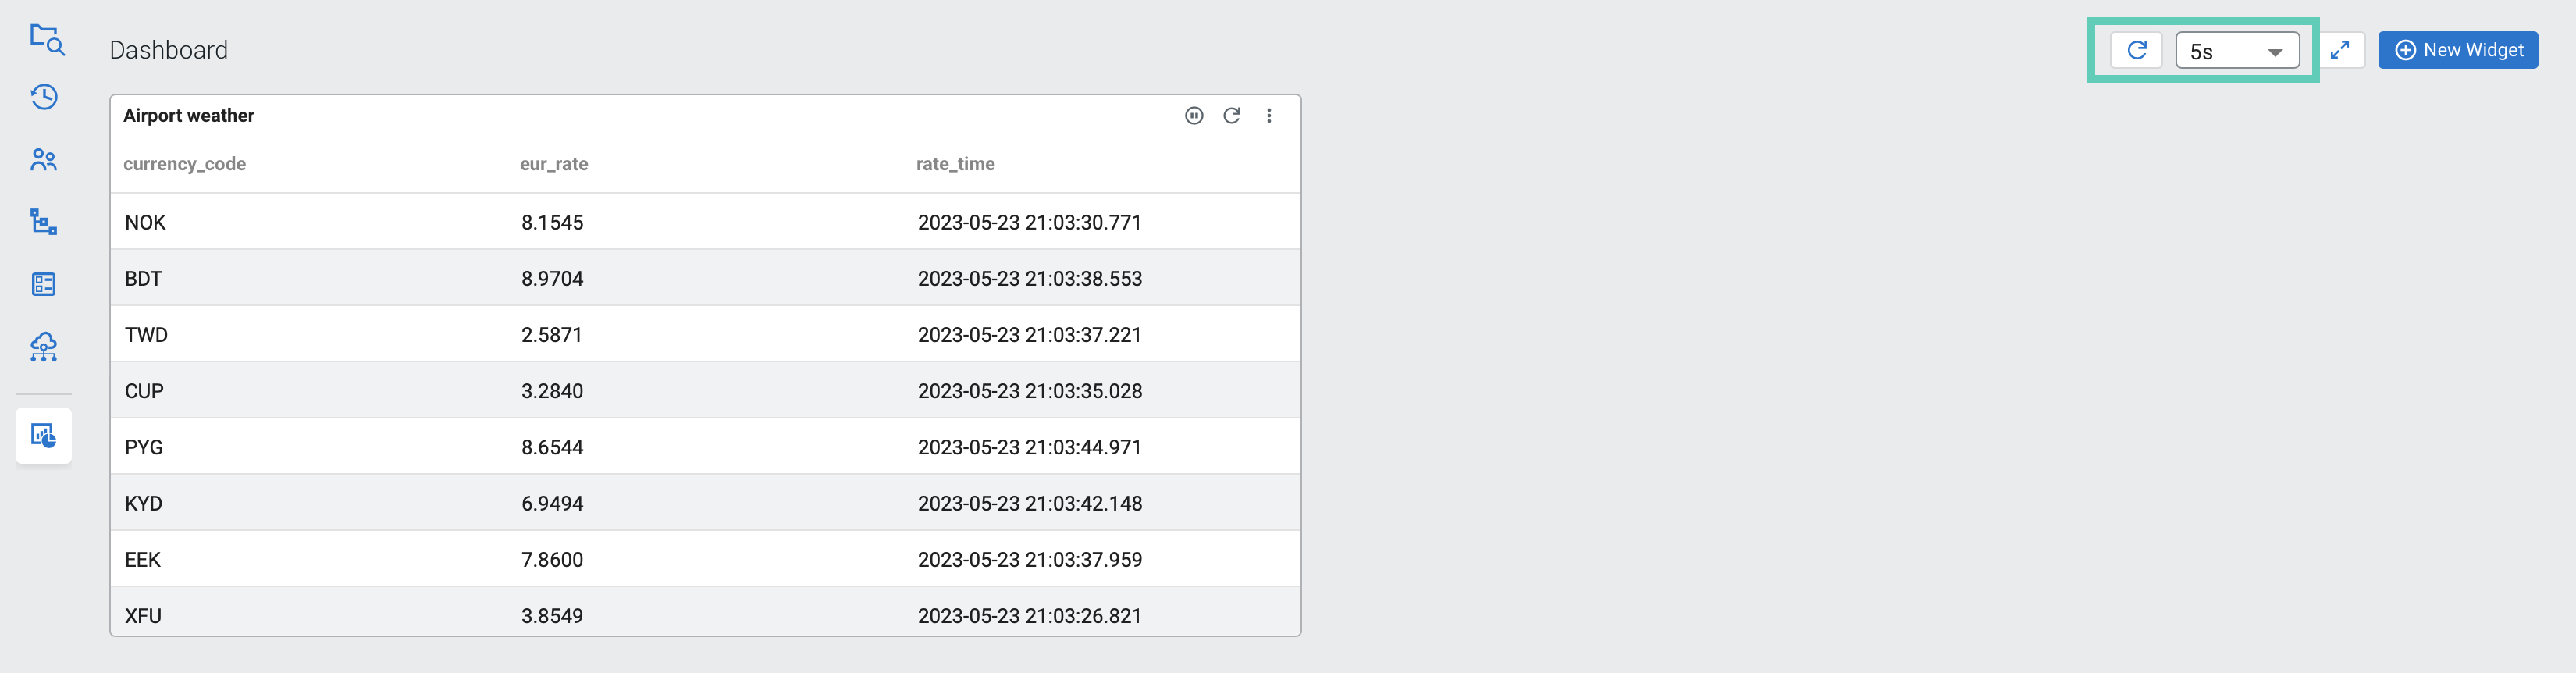Open the list form icon in sidebar
The width and height of the screenshot is (2576, 673).
[x=44, y=284]
